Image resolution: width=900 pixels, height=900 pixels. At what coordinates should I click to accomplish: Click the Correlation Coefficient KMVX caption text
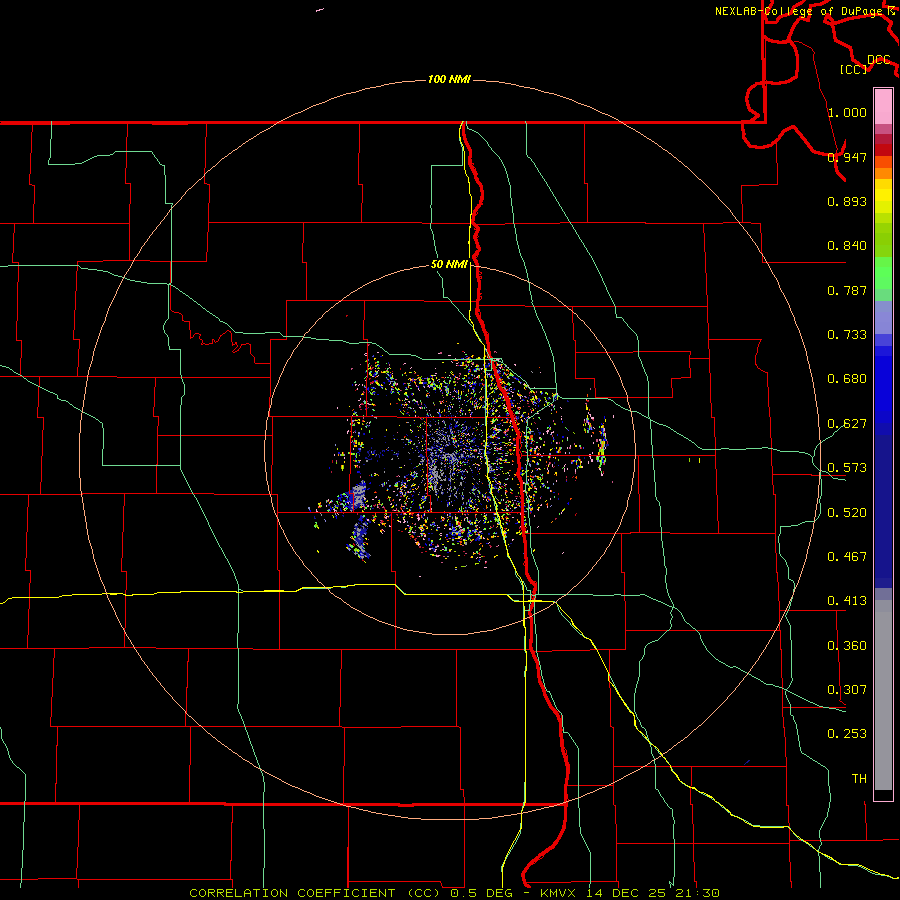tap(454, 893)
